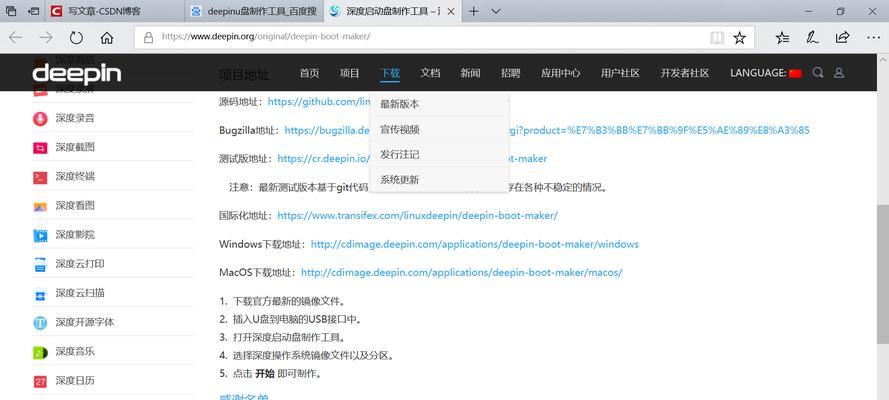This screenshot has width=889, height=400.
Task: Click the 深度音乐 sidebar label
Action: point(75,352)
